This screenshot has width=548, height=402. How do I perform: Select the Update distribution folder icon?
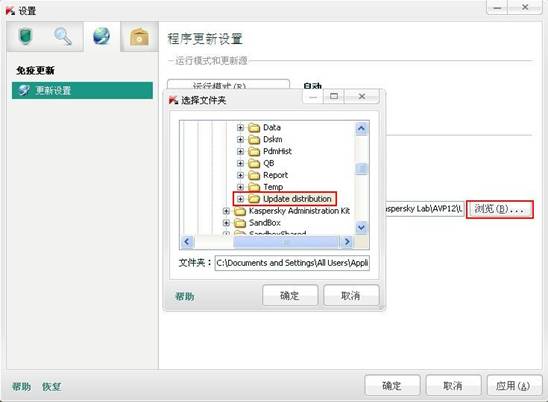tap(254, 199)
